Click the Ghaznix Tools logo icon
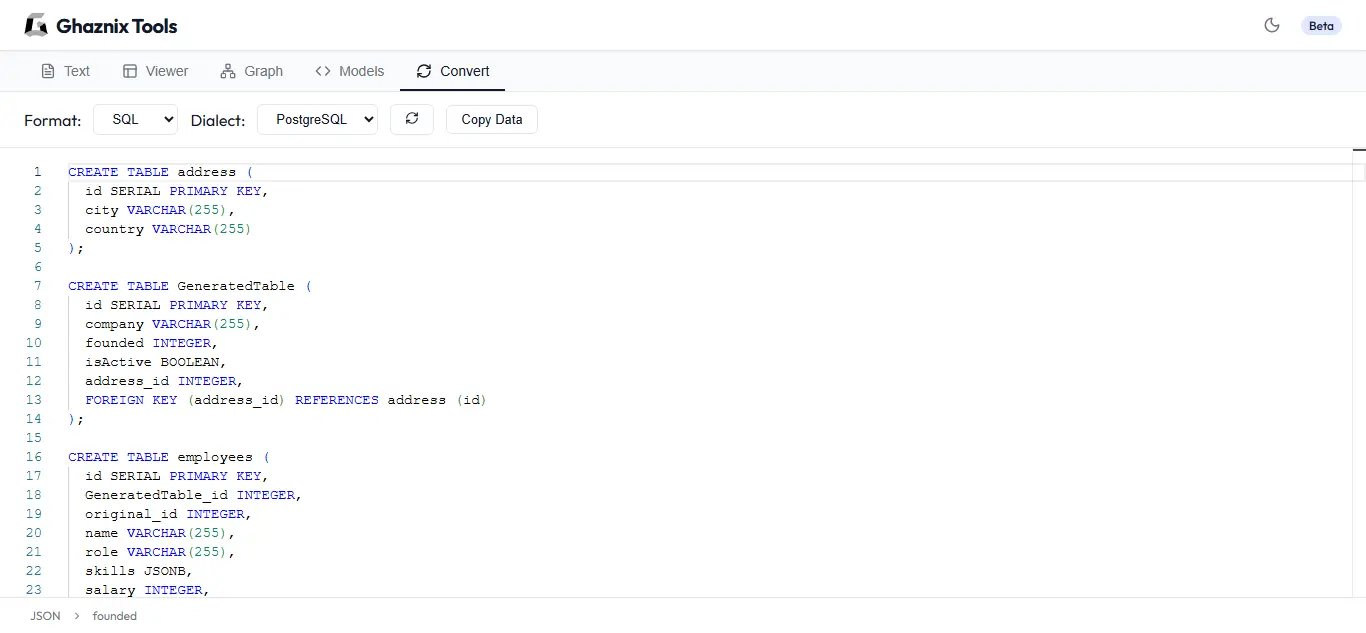Image resolution: width=1366 pixels, height=633 pixels. (x=35, y=24)
